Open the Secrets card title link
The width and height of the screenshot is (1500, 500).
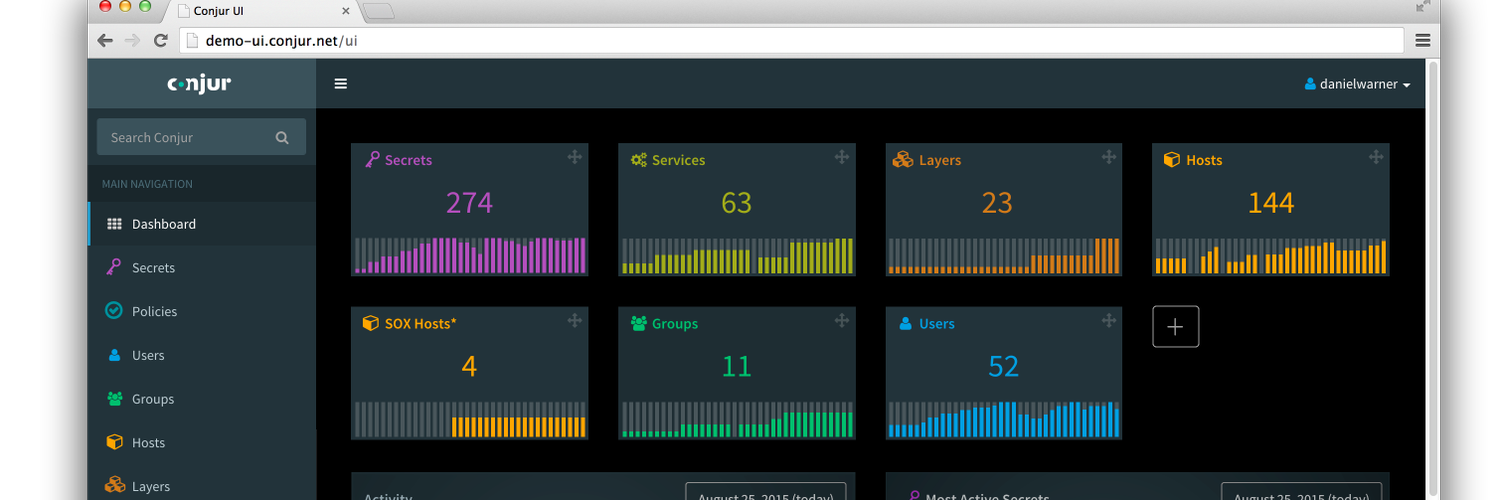[408, 160]
